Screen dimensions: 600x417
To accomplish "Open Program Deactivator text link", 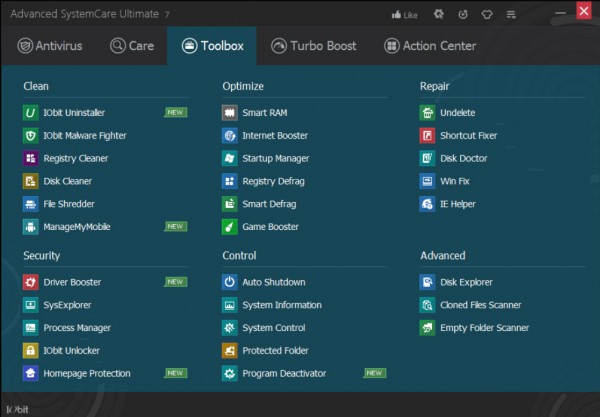I will click(284, 373).
